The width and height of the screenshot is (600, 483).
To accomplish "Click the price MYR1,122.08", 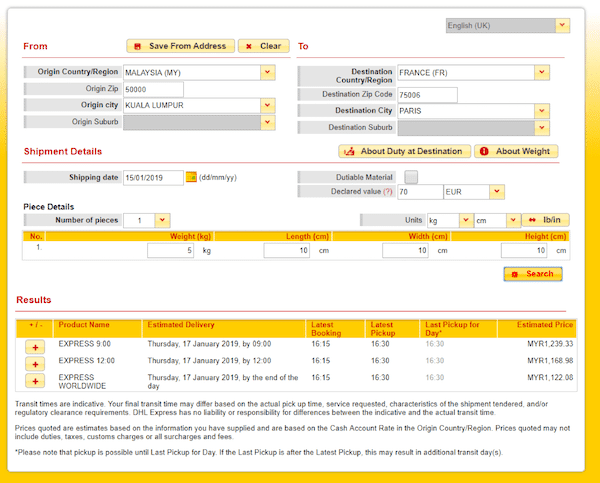I will tap(550, 377).
